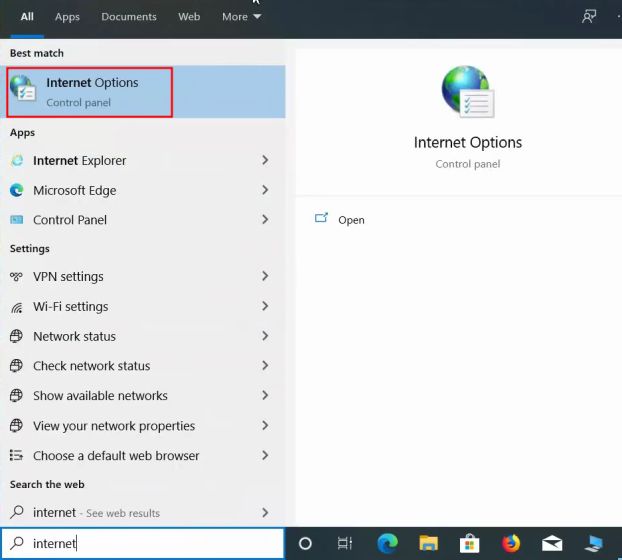The height and width of the screenshot is (560, 622).
Task: Click the Wi-Fi settings signal icon
Action: (x=17, y=307)
